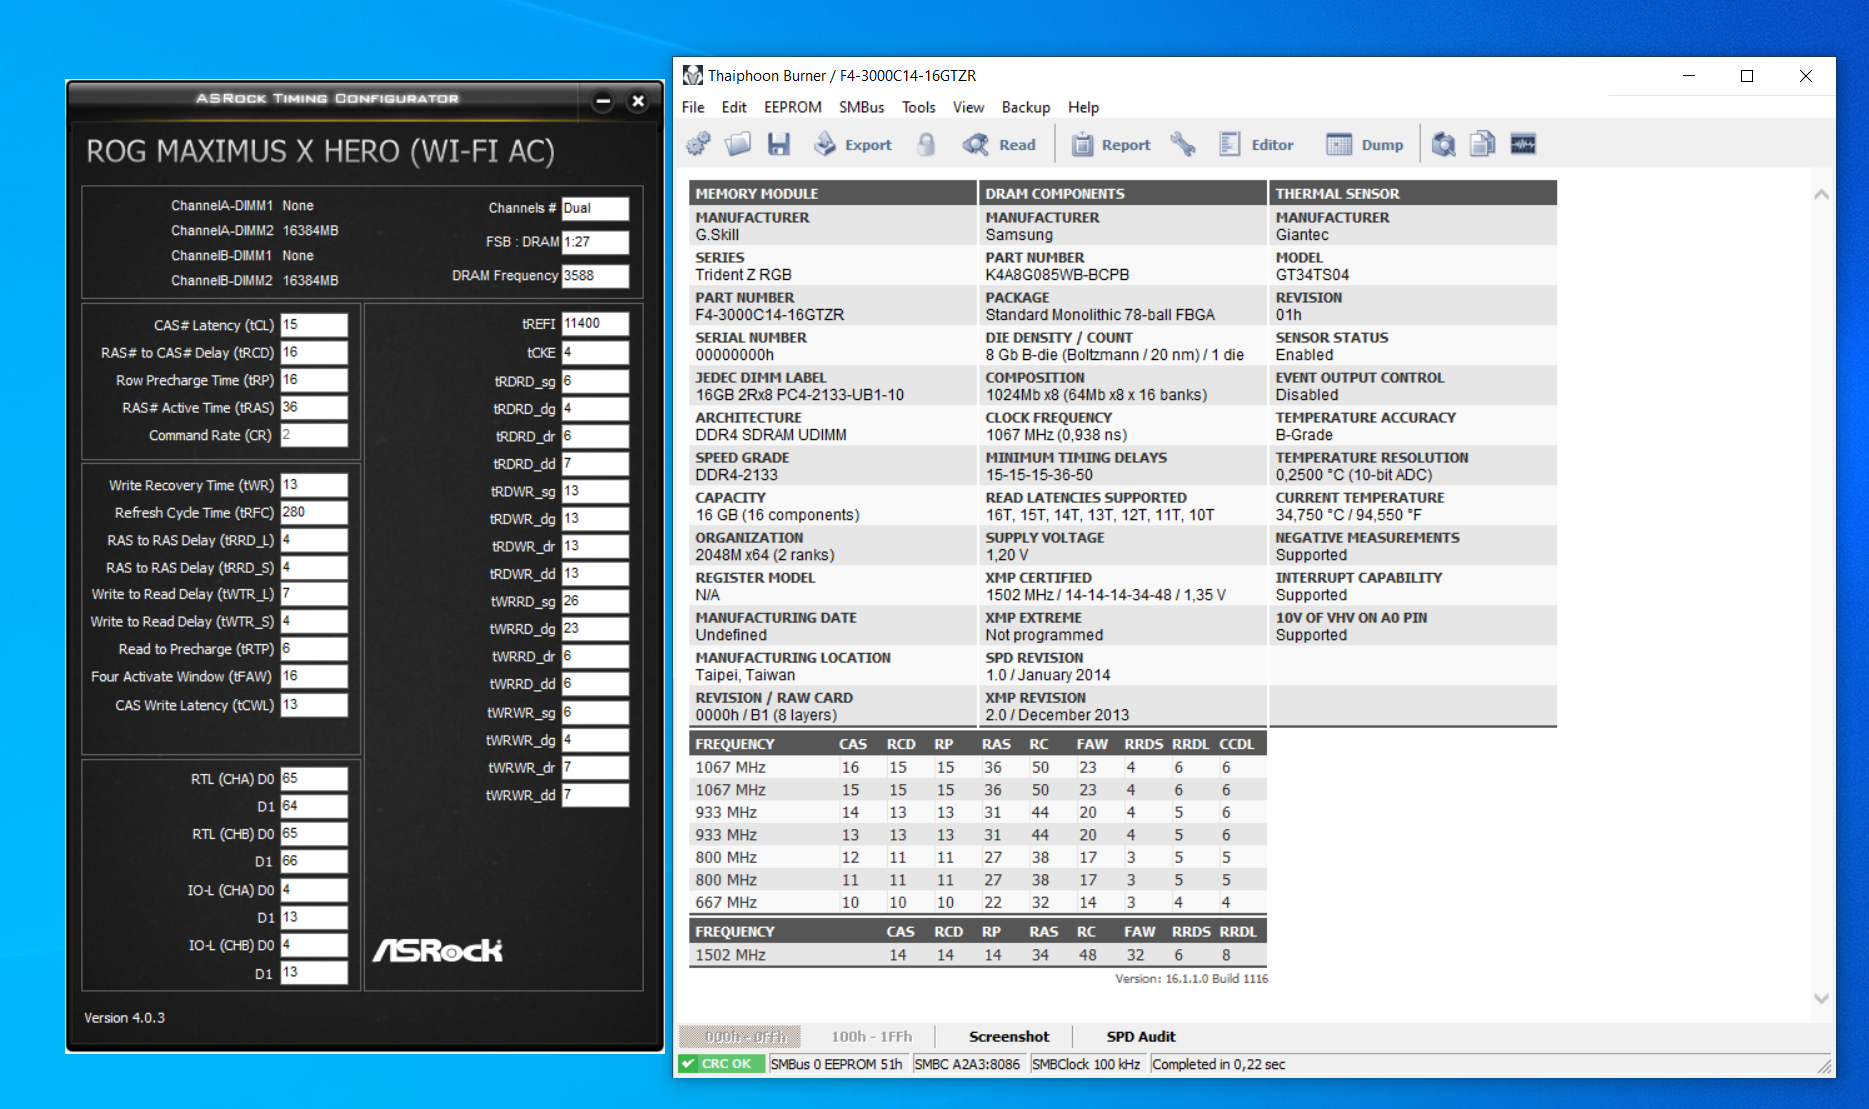Image resolution: width=1869 pixels, height=1109 pixels.
Task: Open the Tools menu
Action: (918, 107)
